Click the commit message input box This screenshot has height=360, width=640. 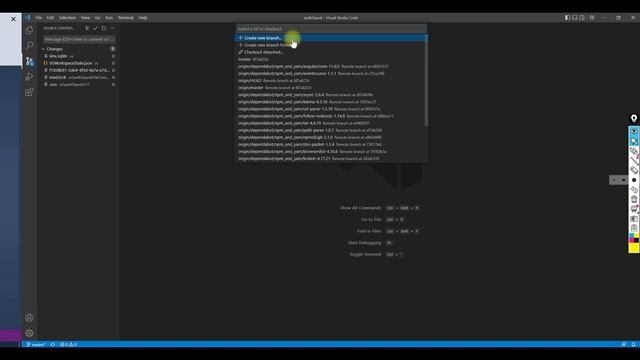click(x=79, y=39)
